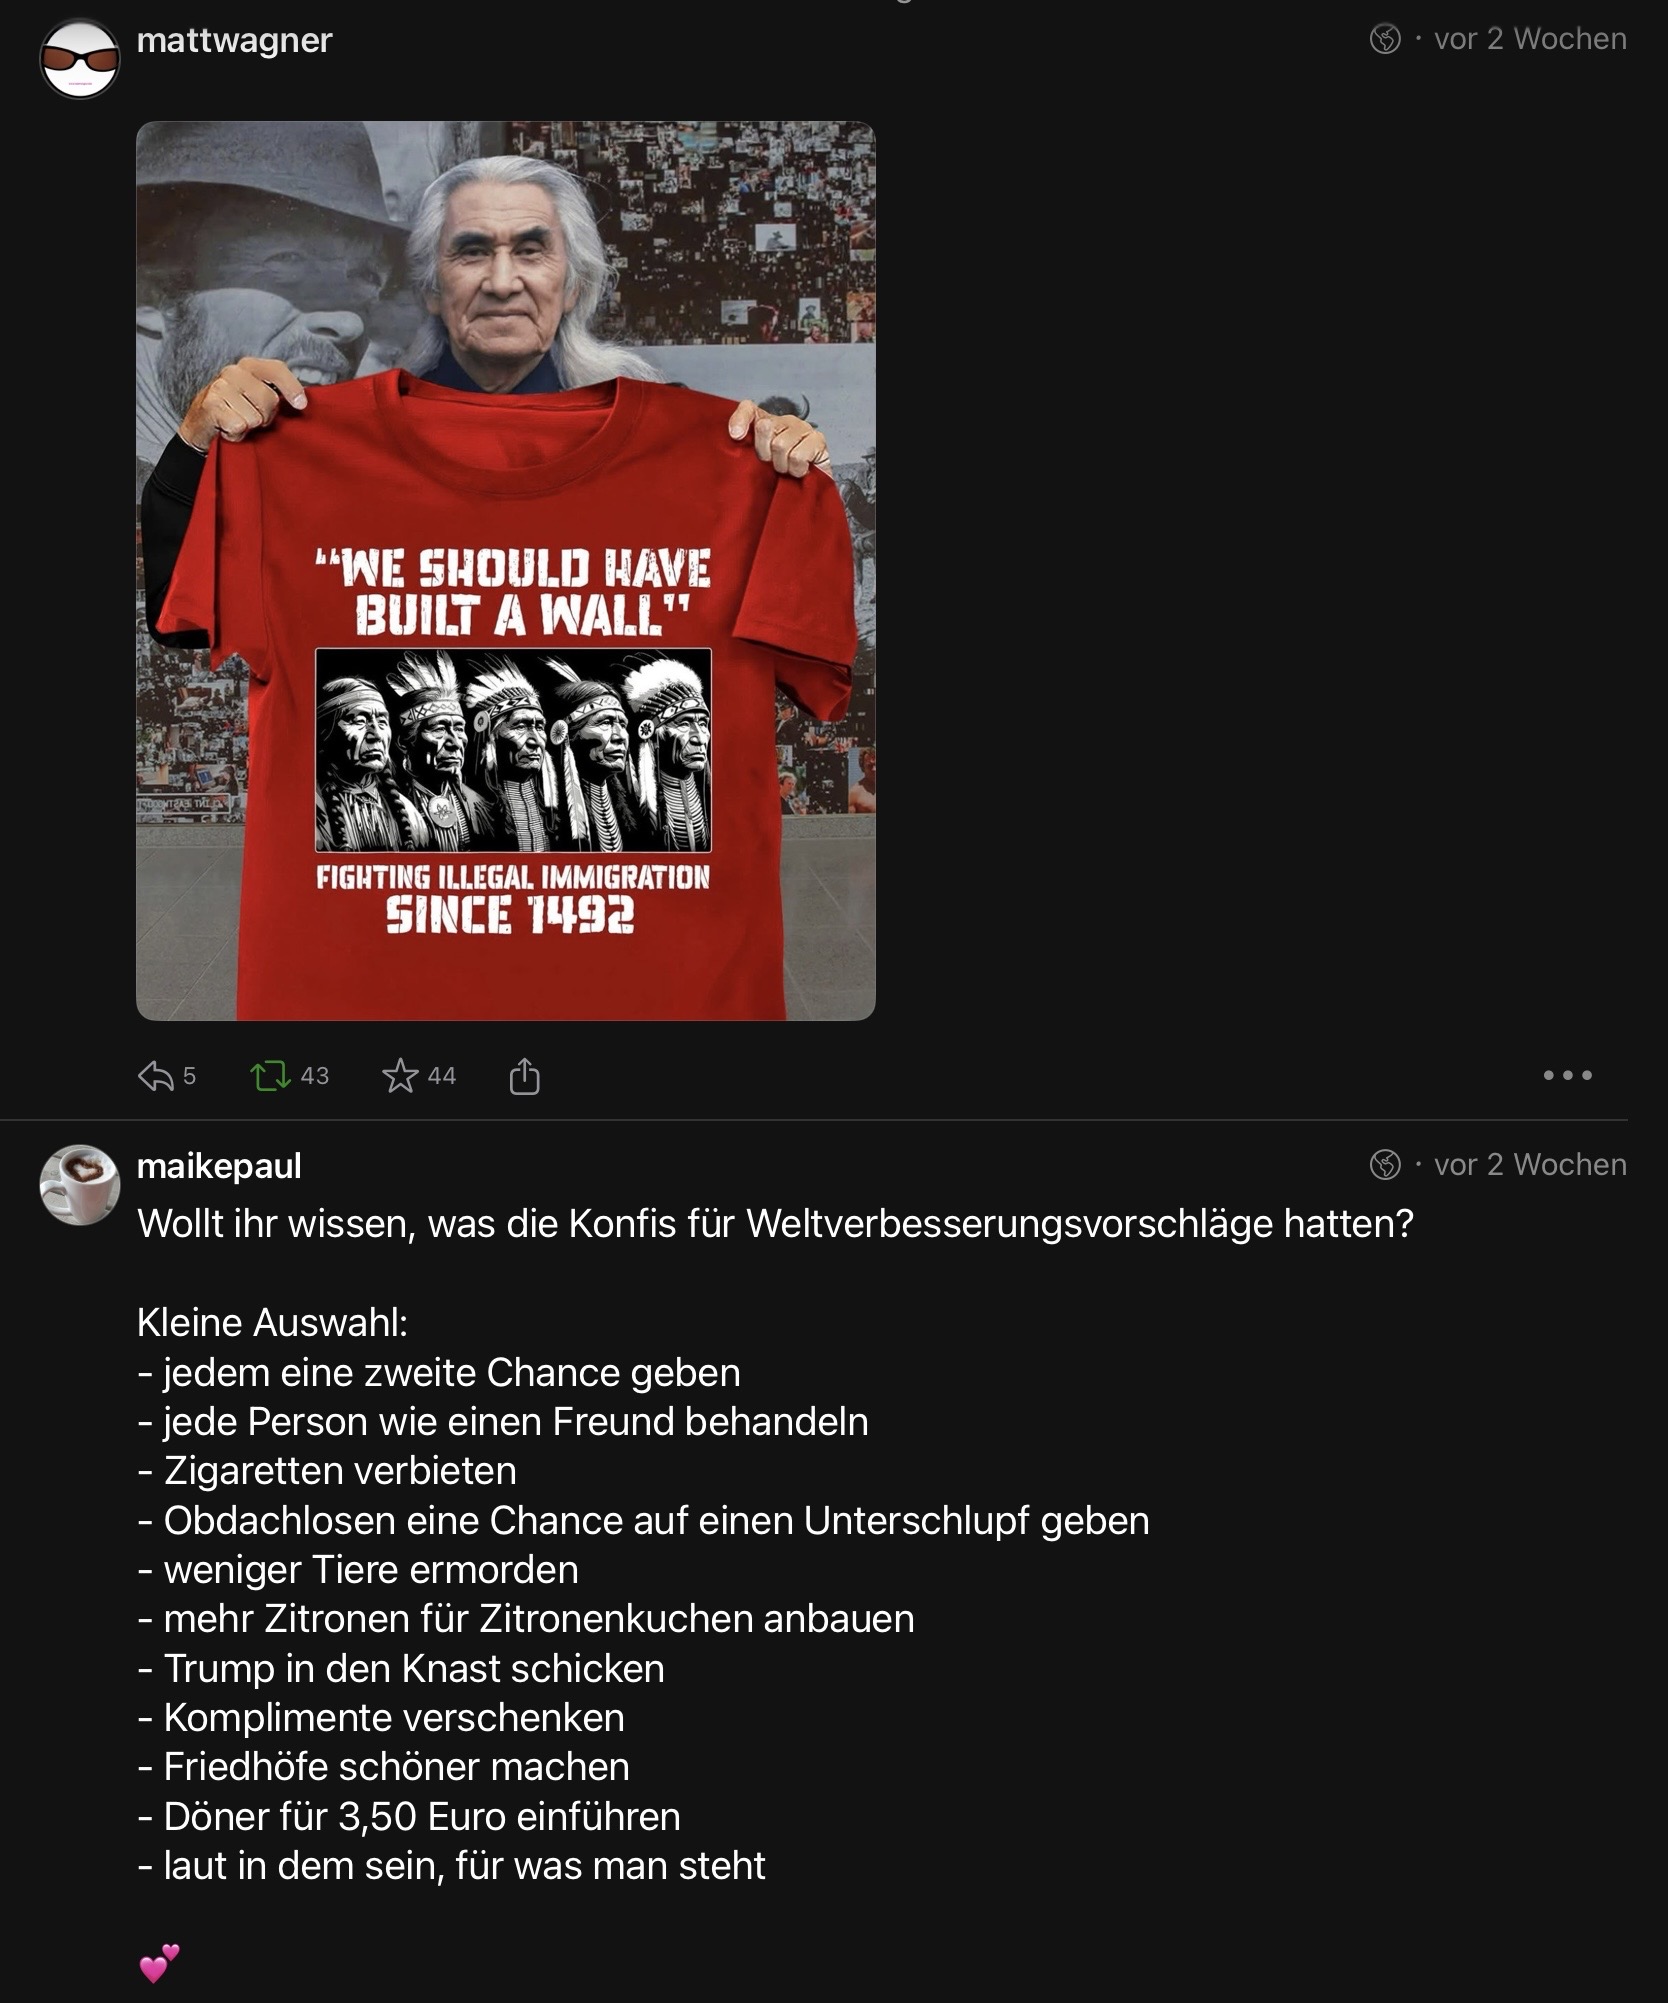View the red t-shirt image fullscreen
This screenshot has height=2003, width=1668.
point(506,571)
